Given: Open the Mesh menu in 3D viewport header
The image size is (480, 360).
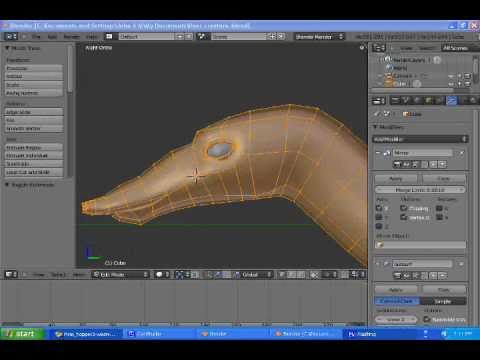Looking at the screenshot, I should coord(79,275).
